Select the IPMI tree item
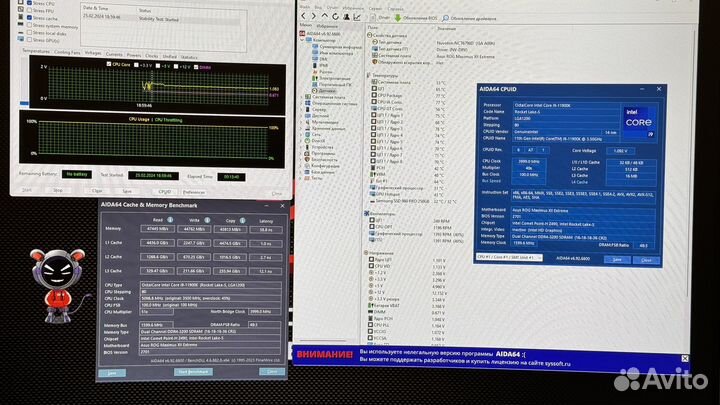Image resolution: width=720 pixels, height=405 pixels. coord(320,66)
